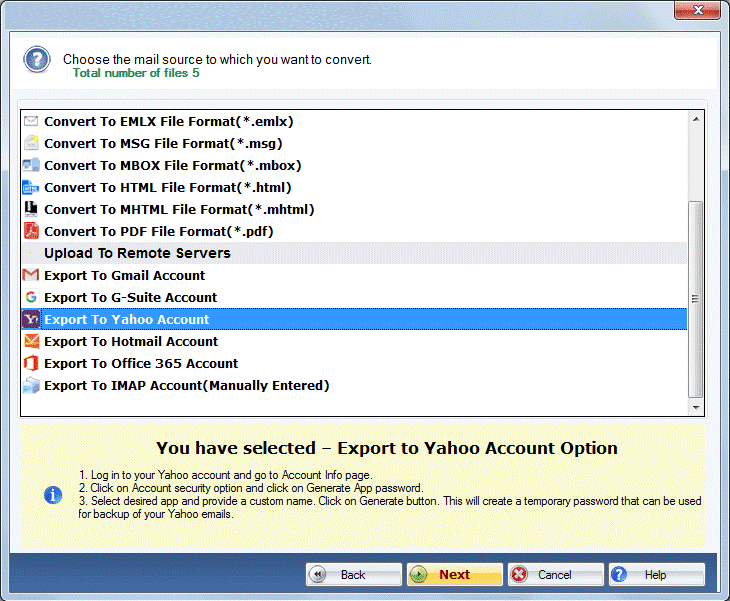Click the blue info icon in yellow panel
Image resolution: width=730 pixels, height=601 pixels.
pyautogui.click(x=53, y=495)
